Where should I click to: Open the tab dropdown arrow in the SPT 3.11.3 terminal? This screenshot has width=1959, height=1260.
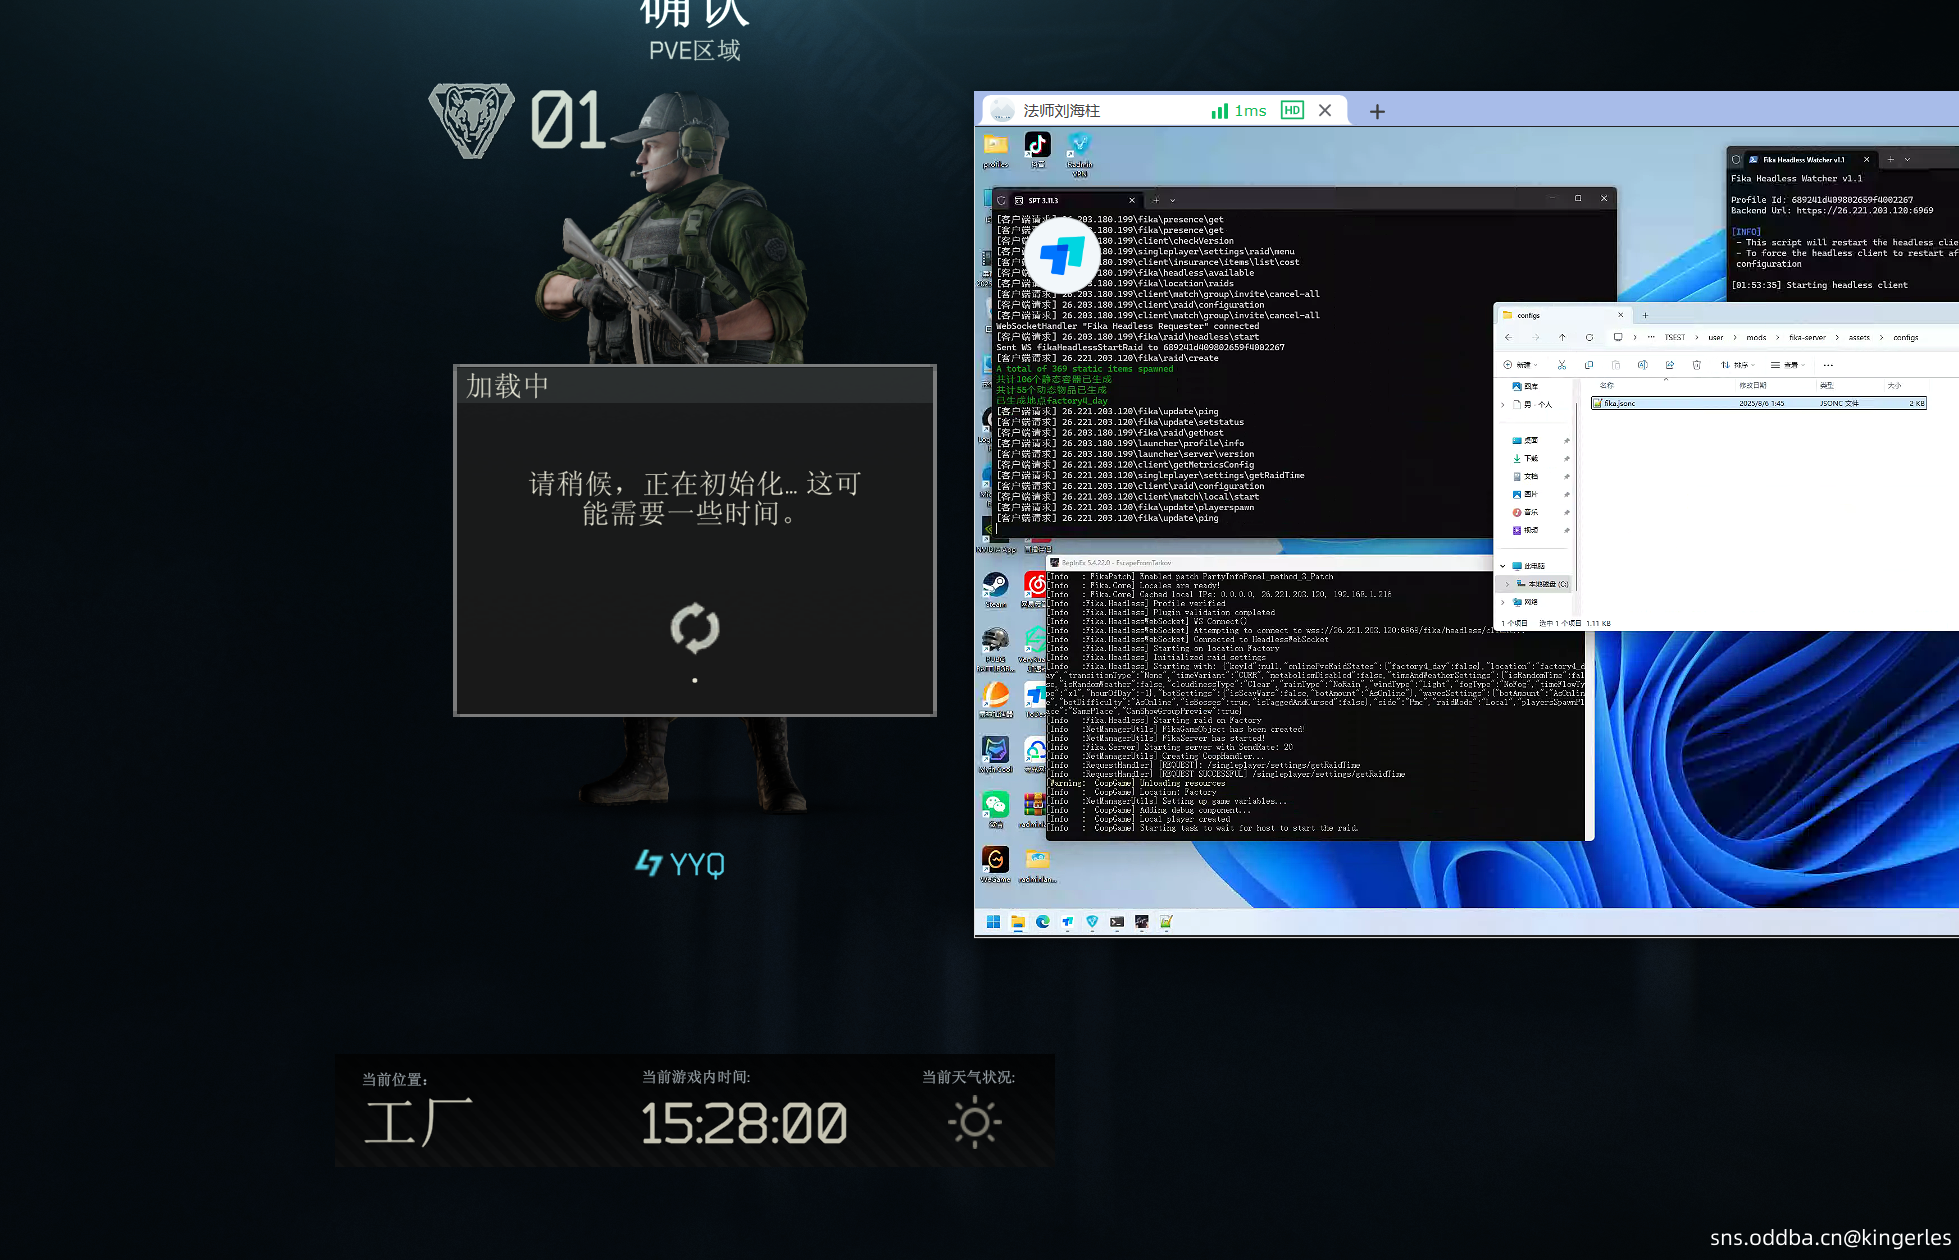[1173, 200]
